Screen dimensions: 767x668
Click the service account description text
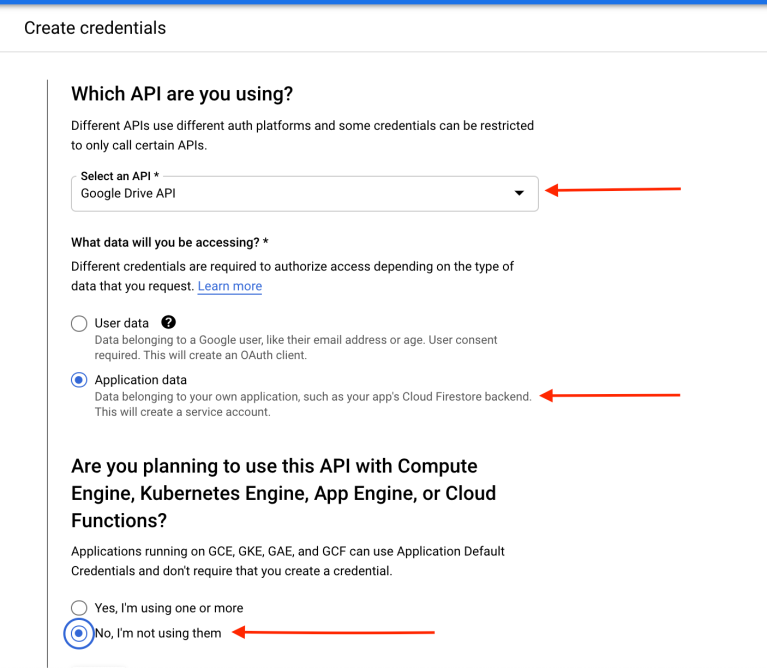182,411
